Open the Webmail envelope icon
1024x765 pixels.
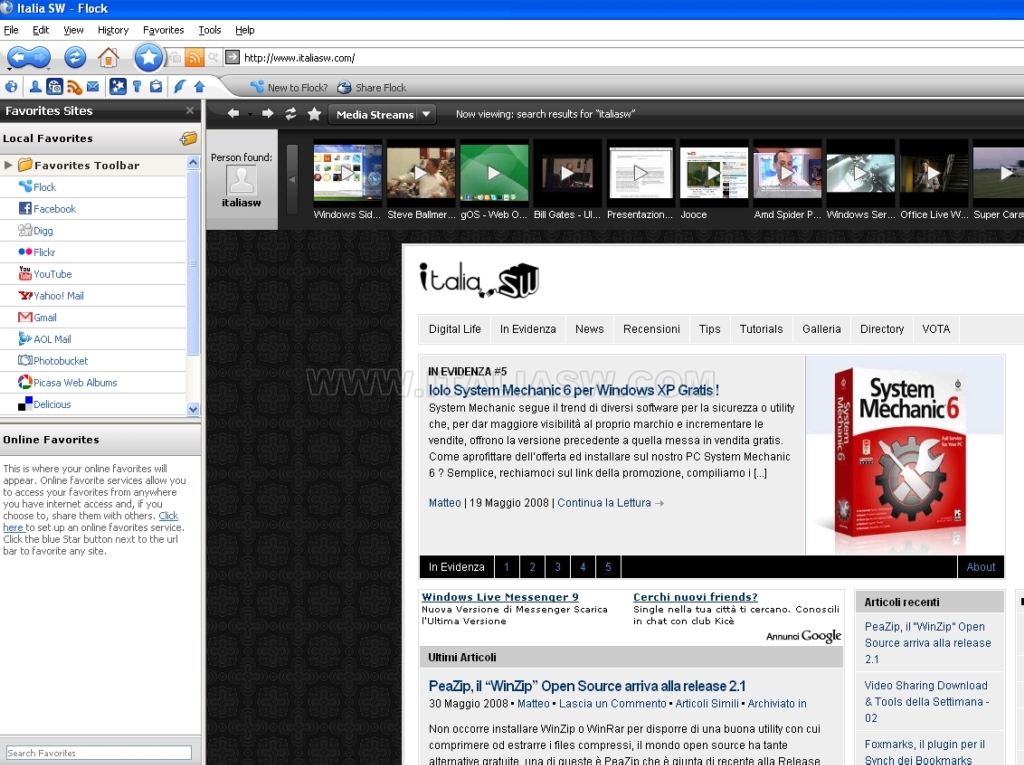click(93, 86)
